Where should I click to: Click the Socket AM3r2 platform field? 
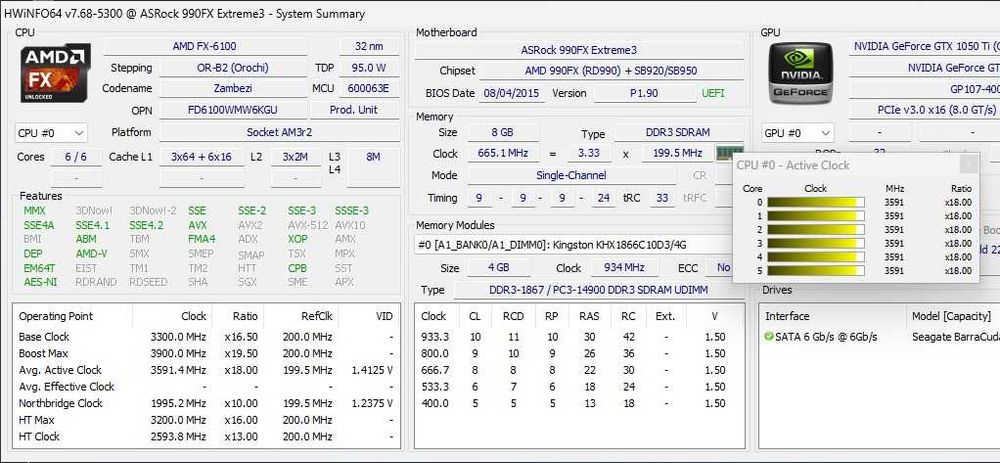pos(280,133)
